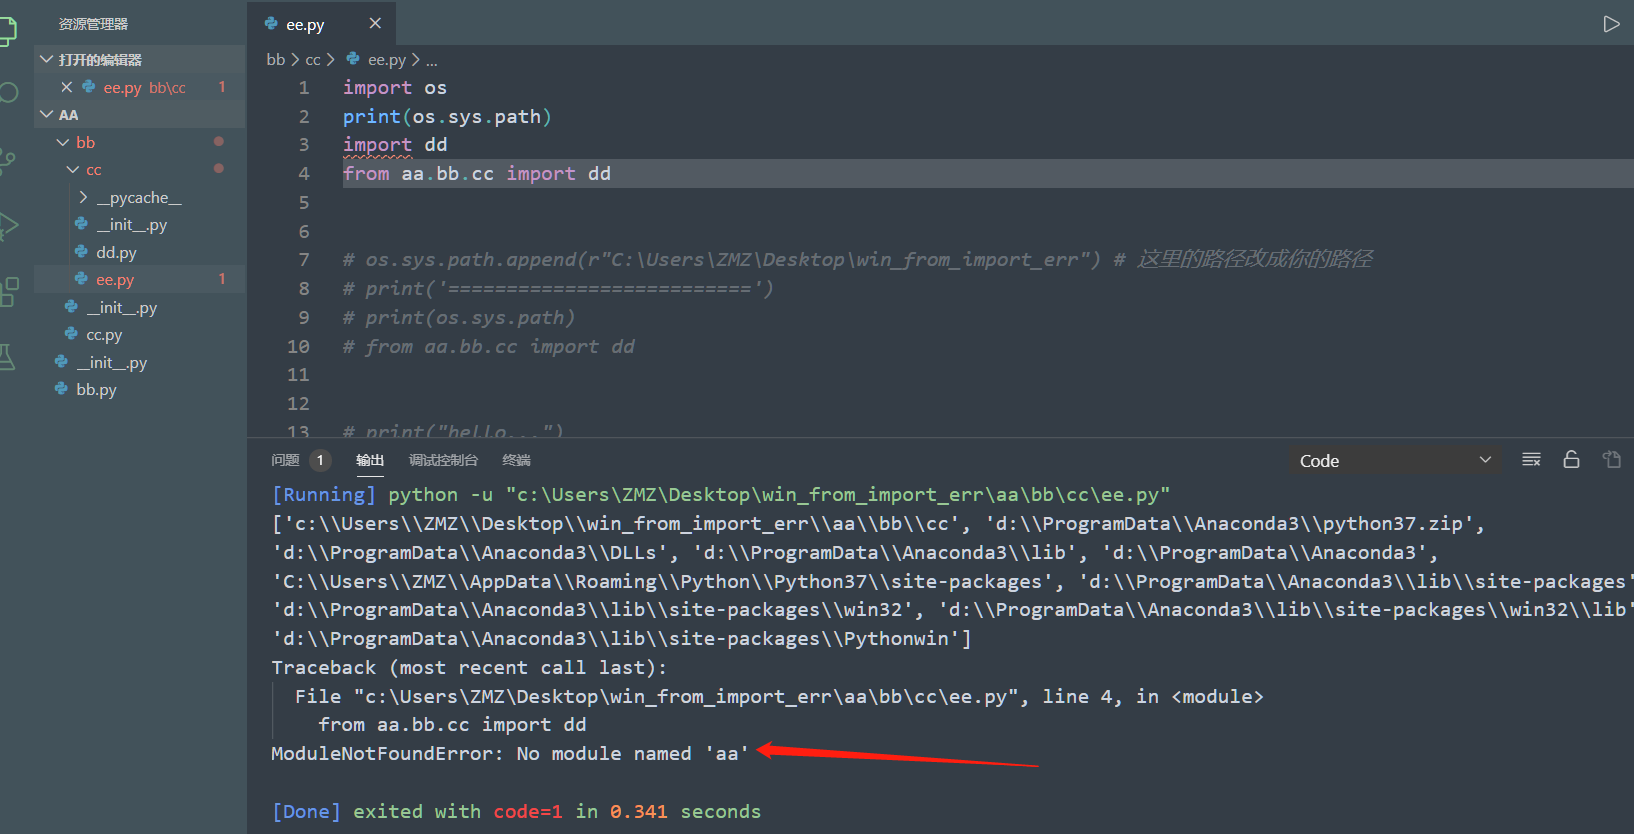1634x834 pixels.
Task: Open __init__.py directly under the bb folder
Action: pyautogui.click(x=139, y=308)
